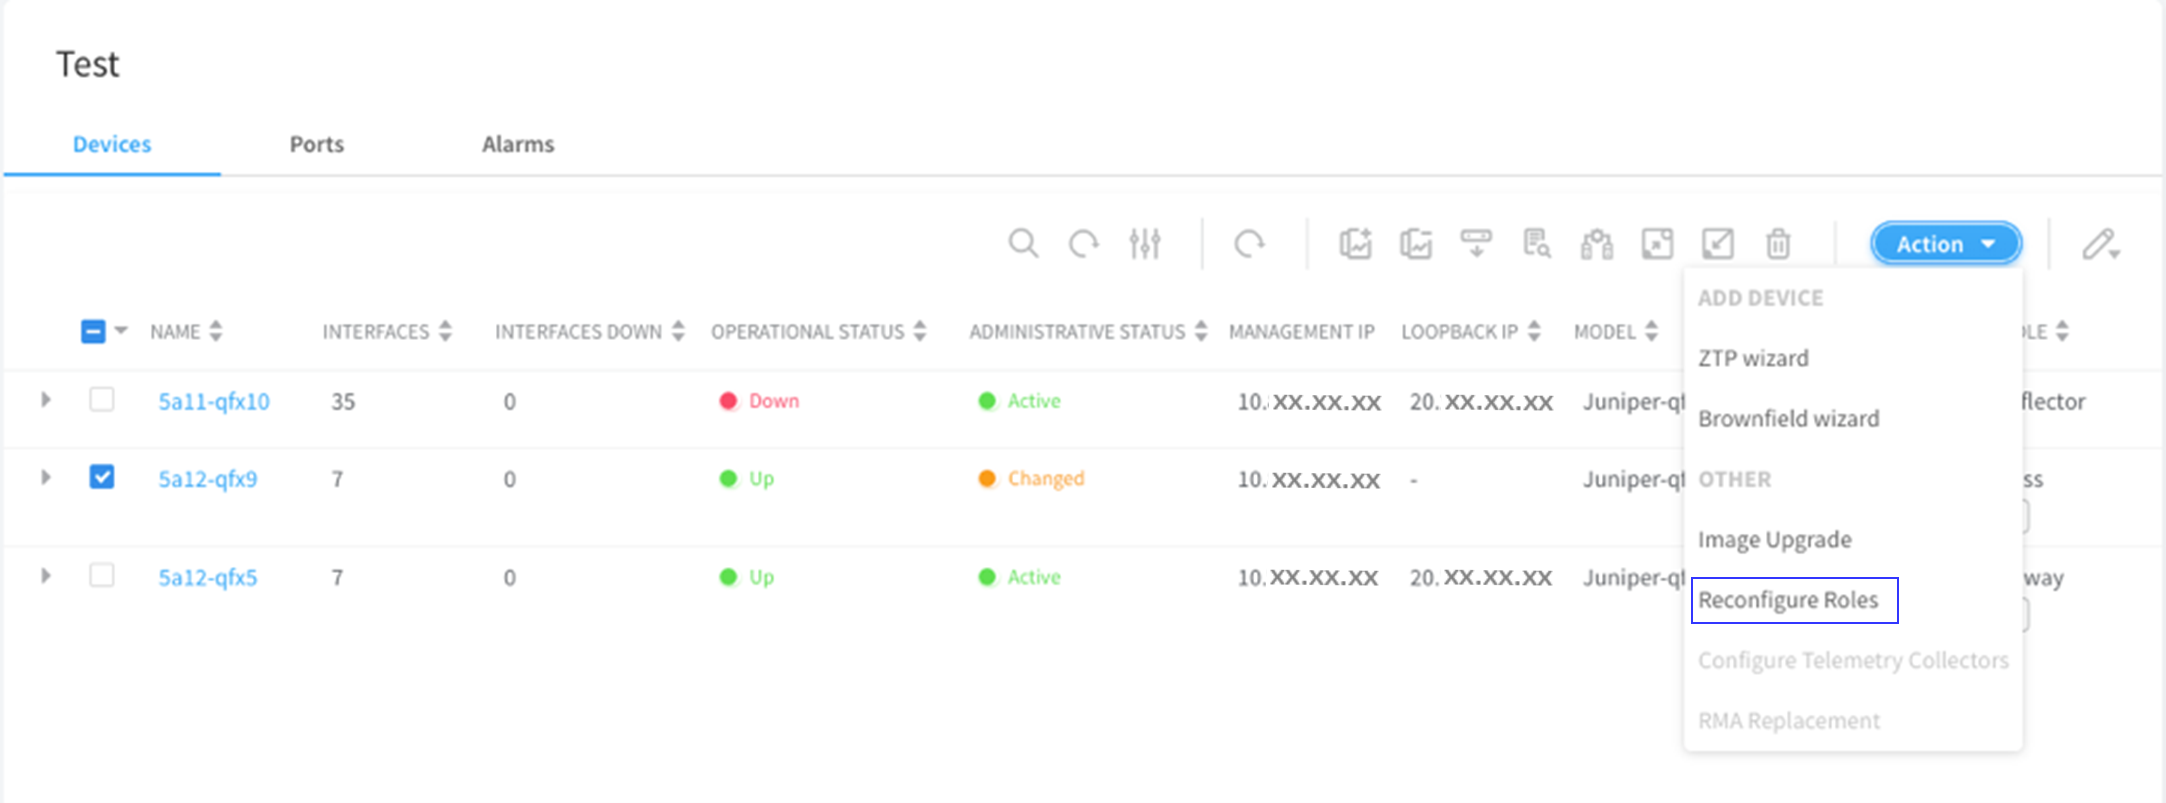Click the trash delete icon
This screenshot has height=803, width=2166.
pyautogui.click(x=1777, y=243)
